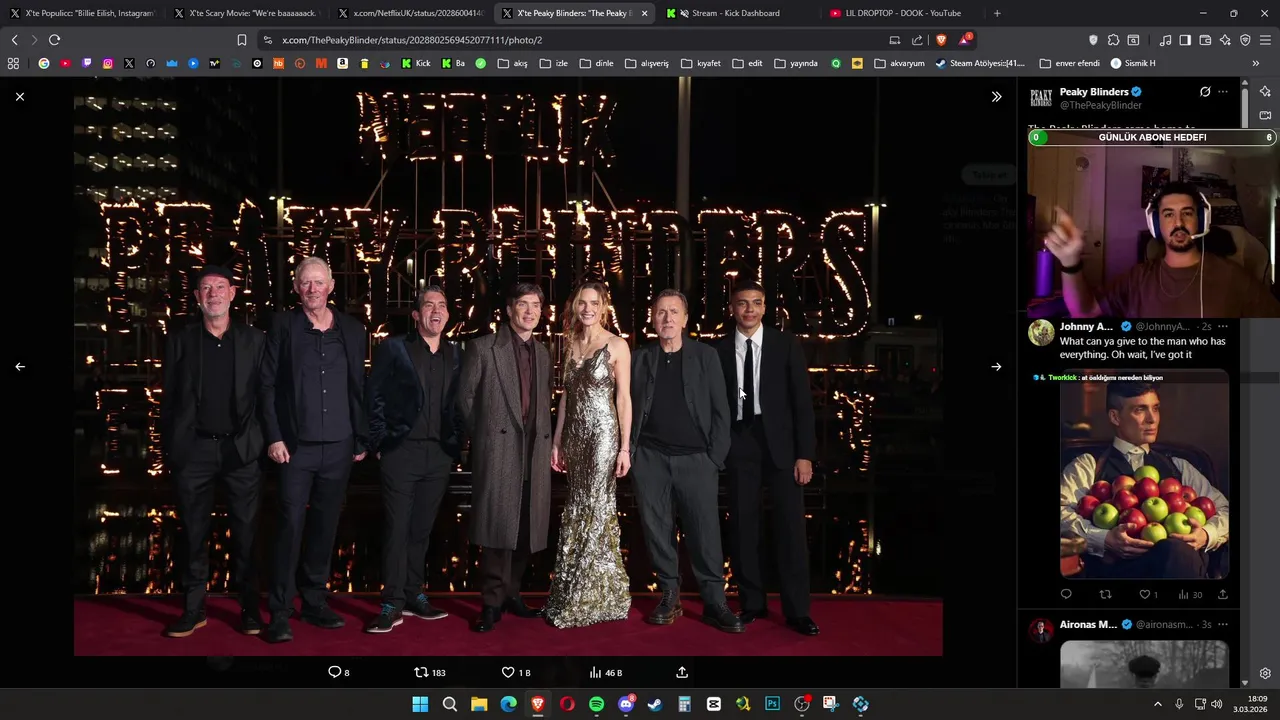Expand the kıyafet bookmarks folder

(x=701, y=63)
